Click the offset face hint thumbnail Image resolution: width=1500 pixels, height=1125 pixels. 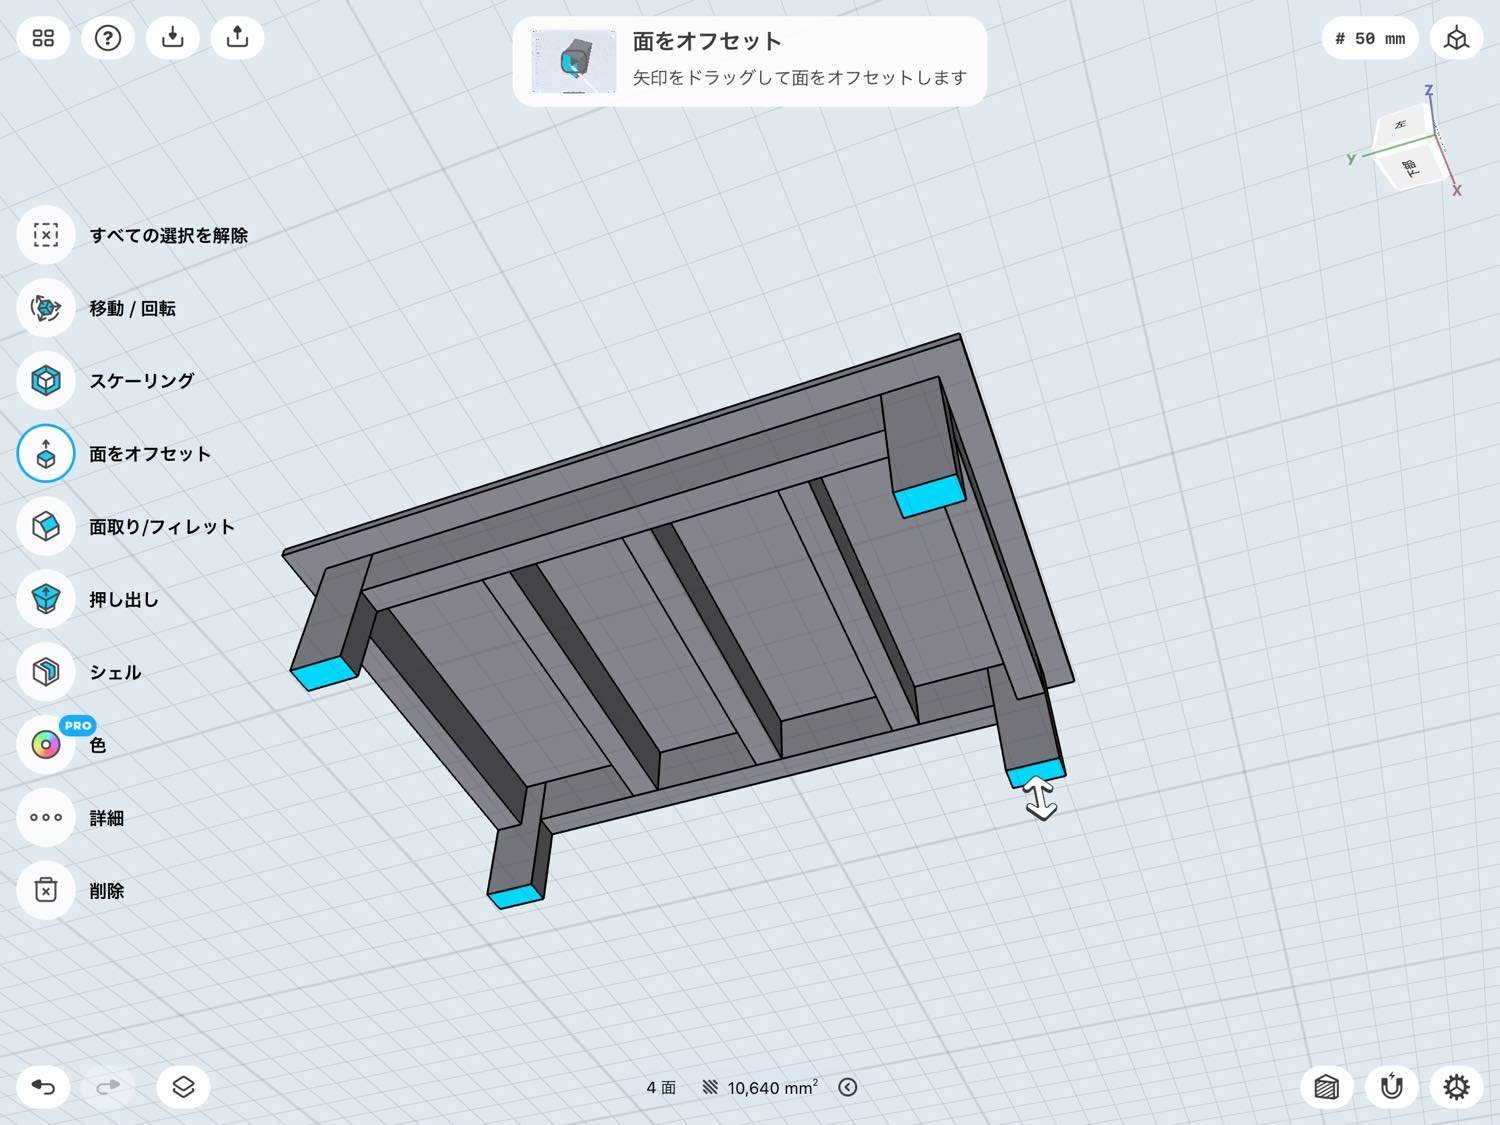(573, 61)
